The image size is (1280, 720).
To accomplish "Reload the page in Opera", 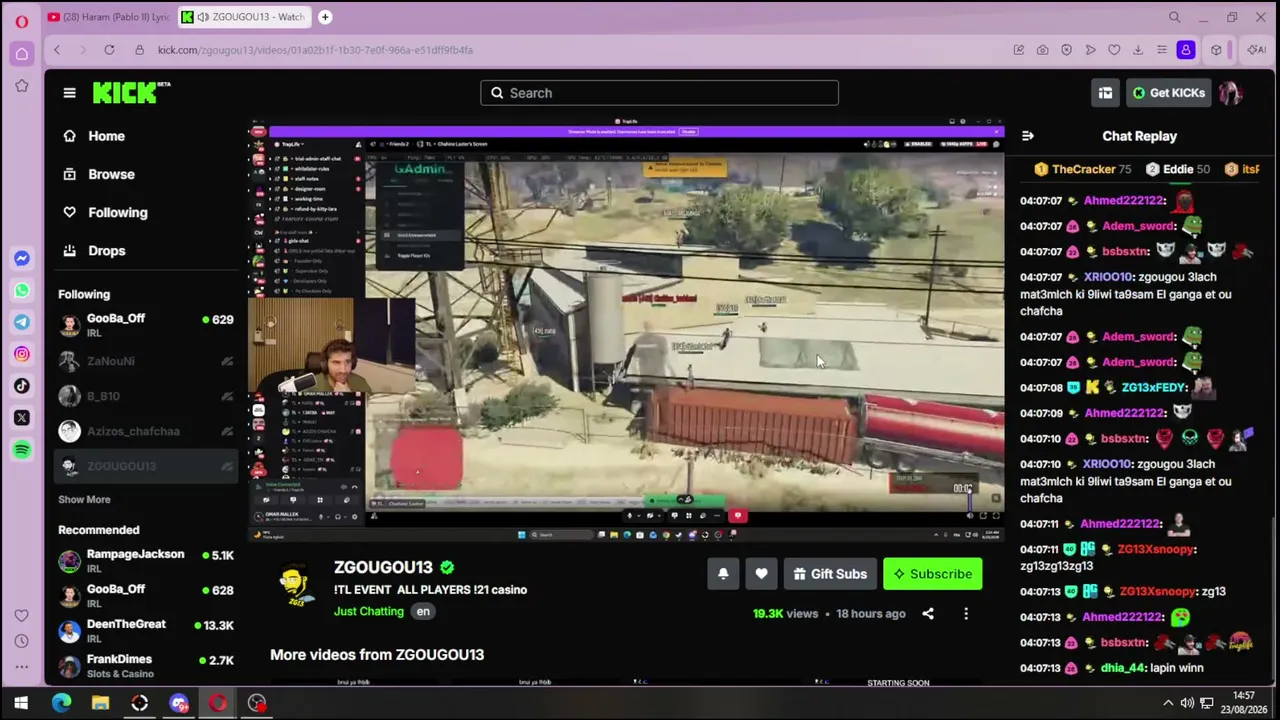I will [x=109, y=50].
